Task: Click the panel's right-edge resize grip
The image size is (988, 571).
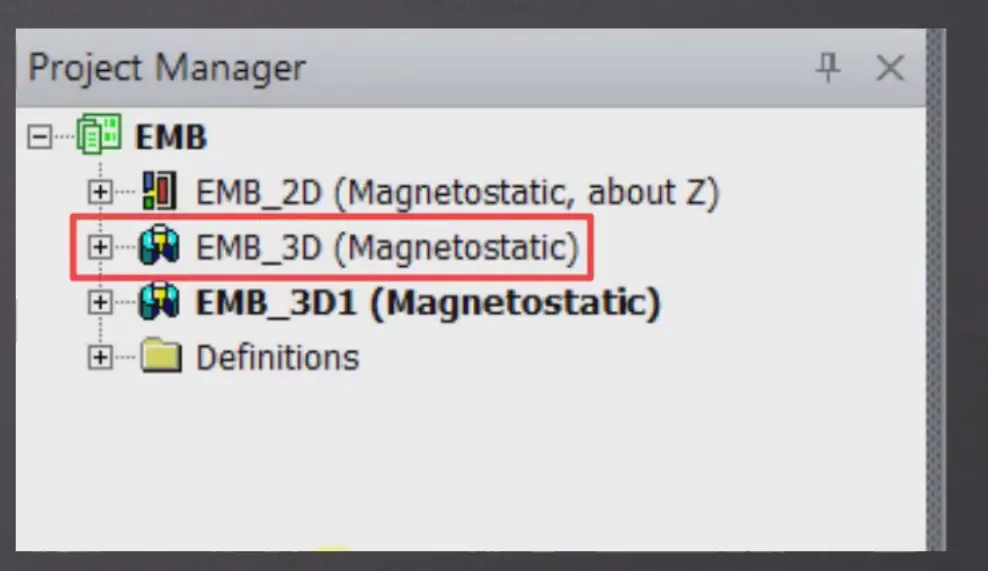Action: click(x=936, y=290)
